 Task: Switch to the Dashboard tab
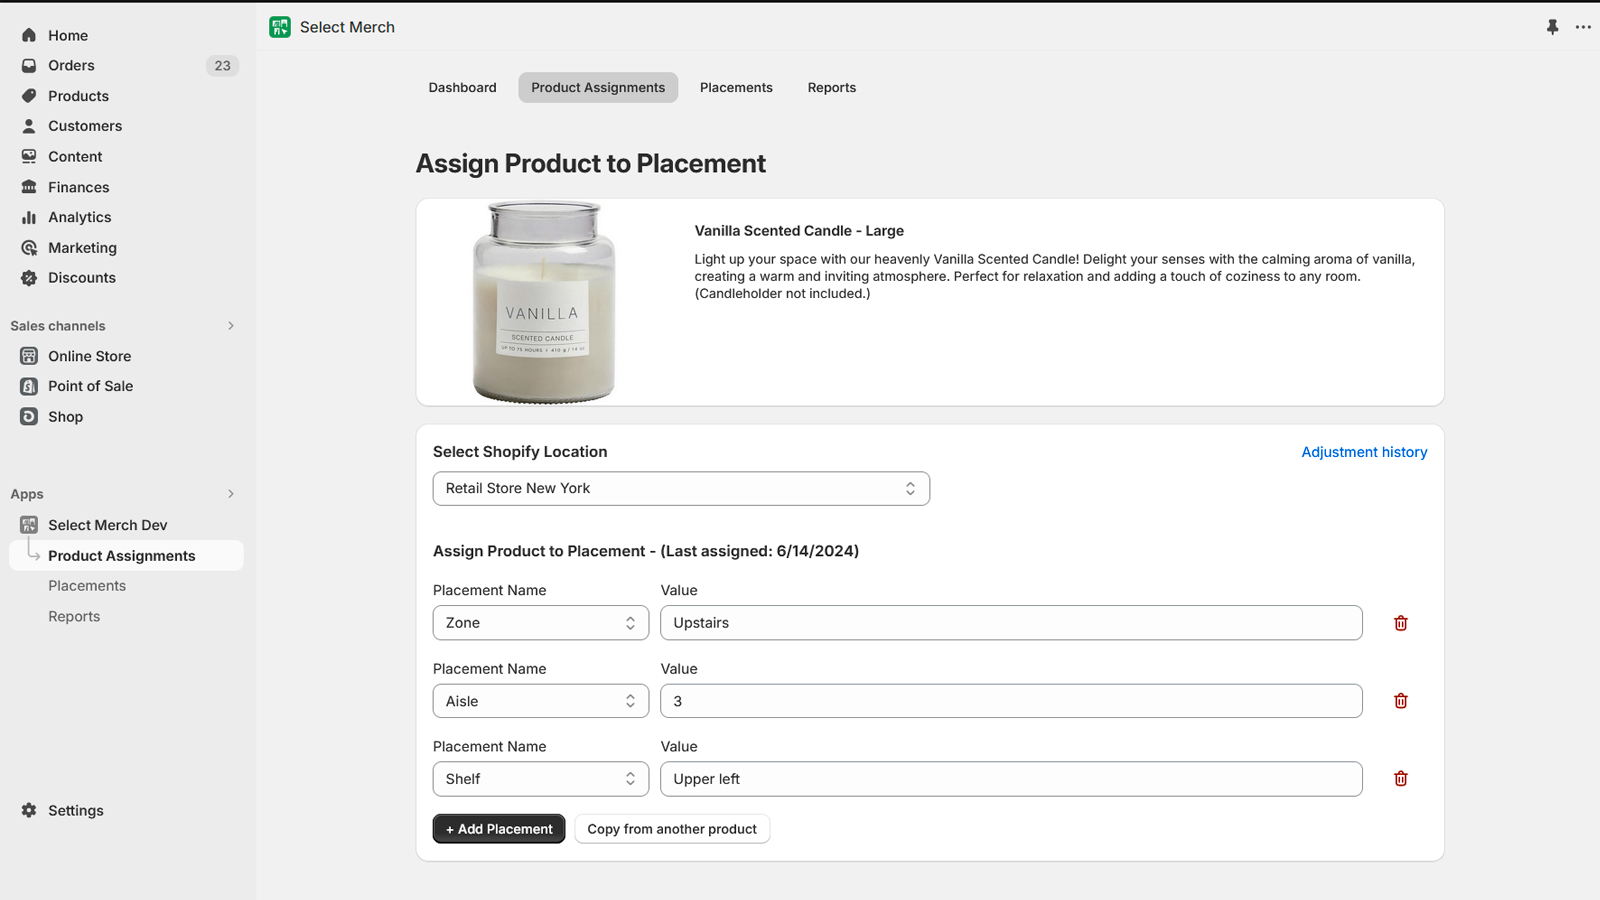click(x=462, y=88)
